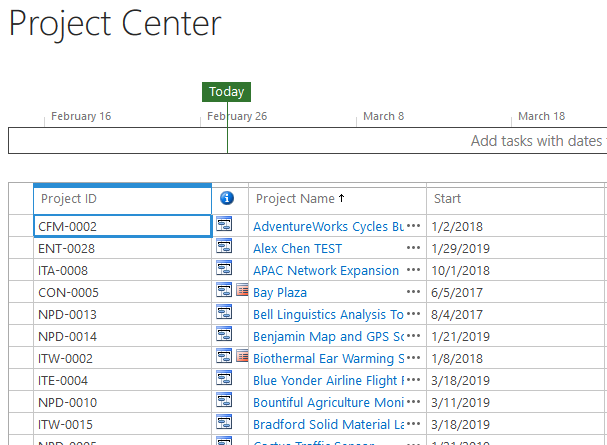The image size is (607, 445).
Task: Click project icon in NPD-0013 row
Action: [x=224, y=312]
